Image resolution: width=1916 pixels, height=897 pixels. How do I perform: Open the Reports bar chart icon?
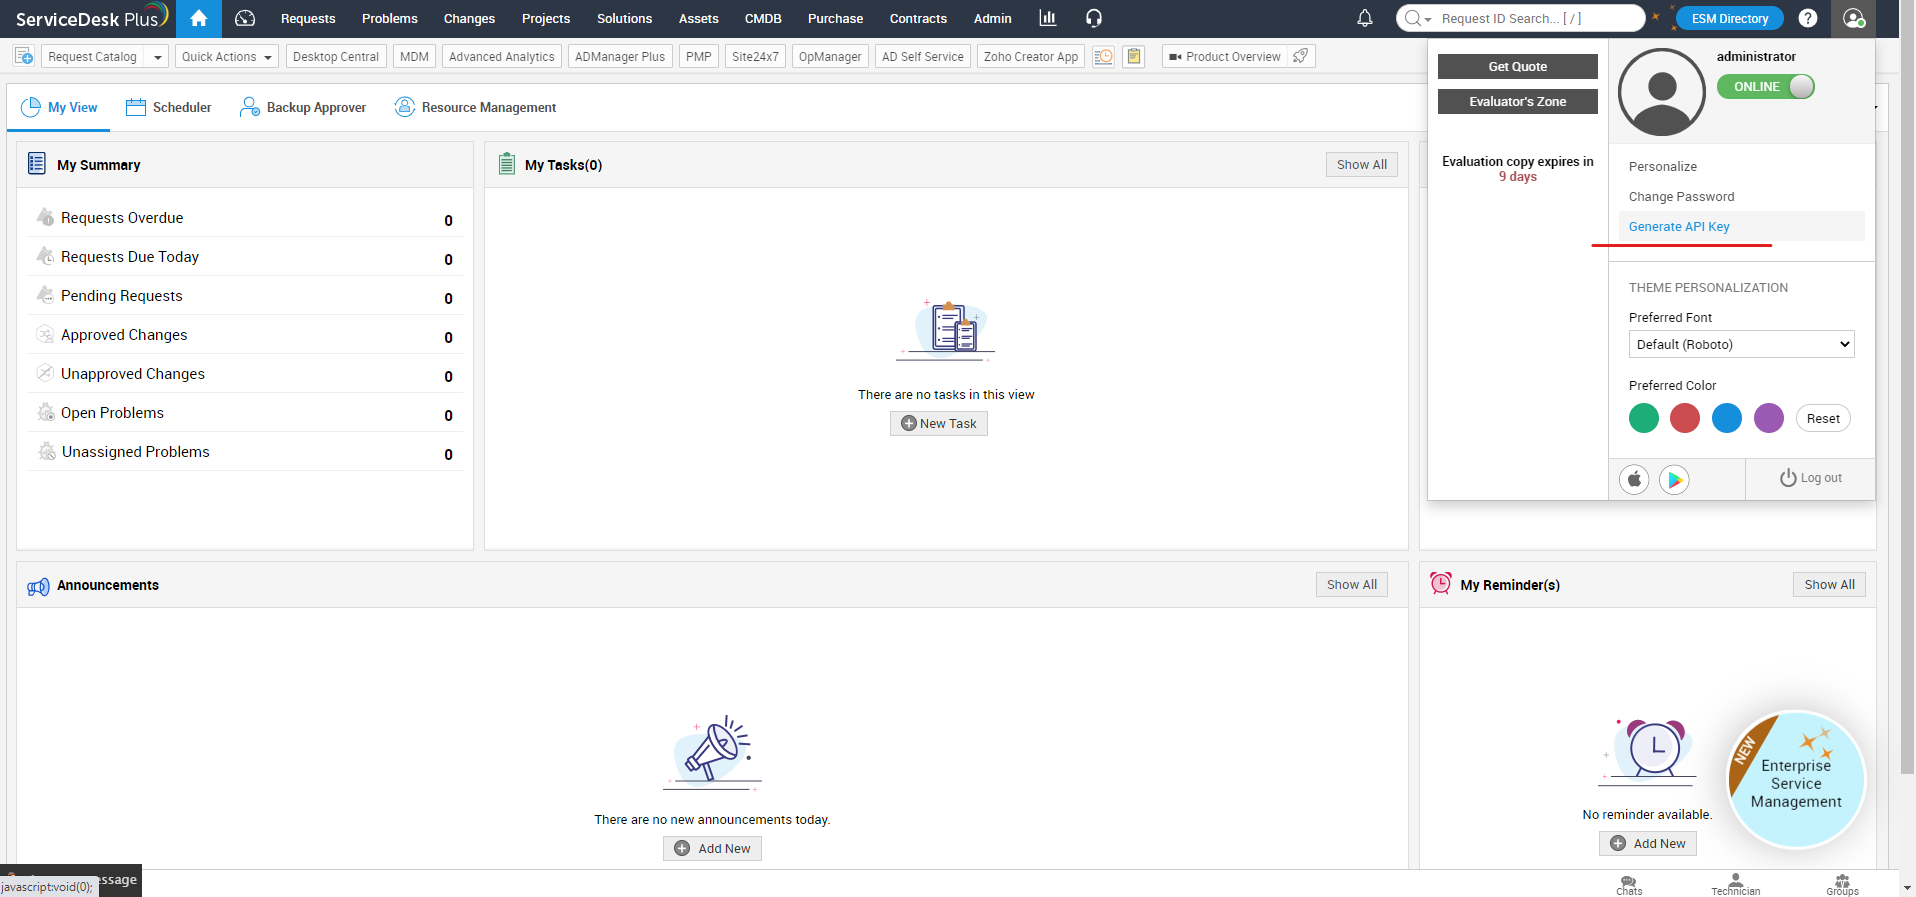point(1047,18)
